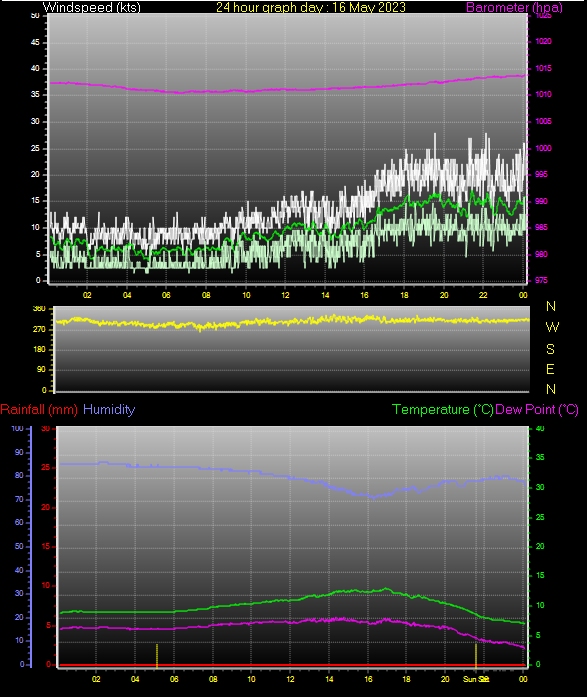
Task: Click the 24 hour graph day title
Action: [311, 7]
